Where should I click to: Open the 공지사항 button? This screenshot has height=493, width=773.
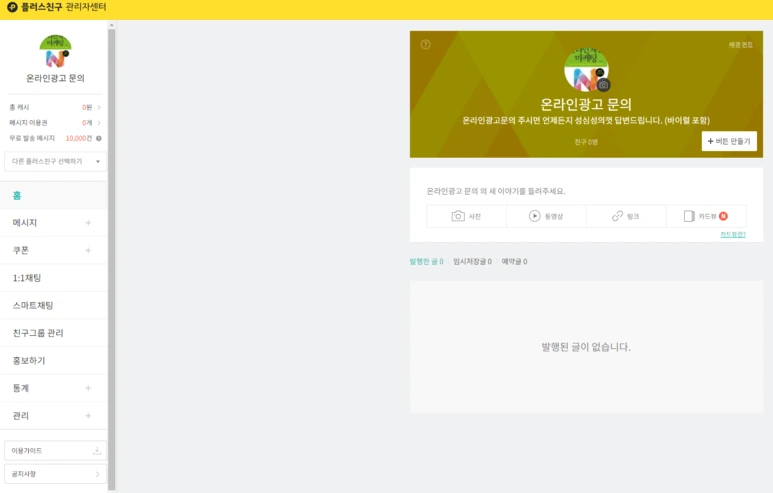click(55, 474)
